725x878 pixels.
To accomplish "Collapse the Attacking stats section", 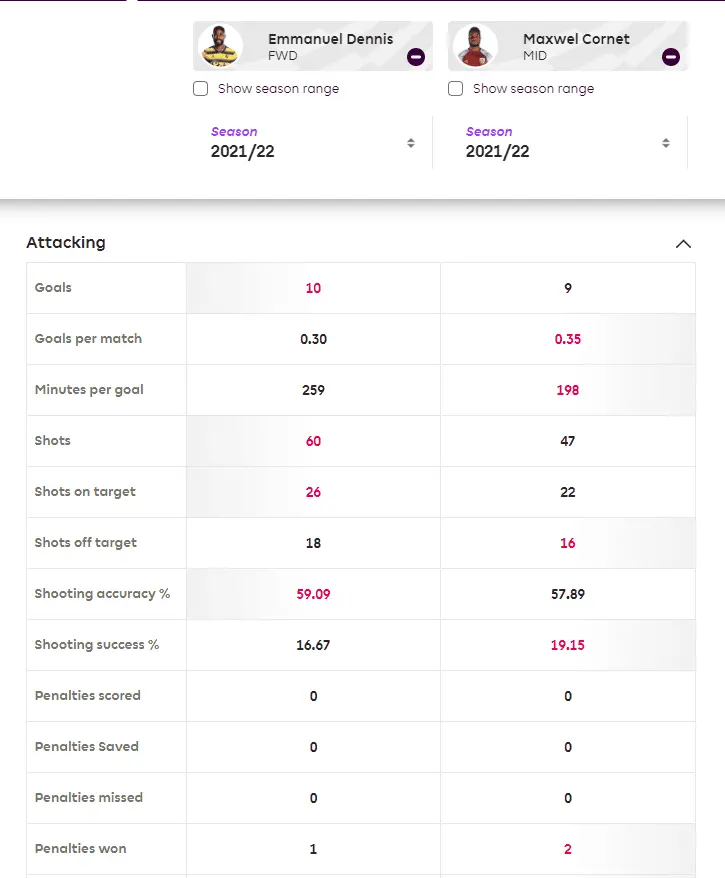I will coord(683,243).
